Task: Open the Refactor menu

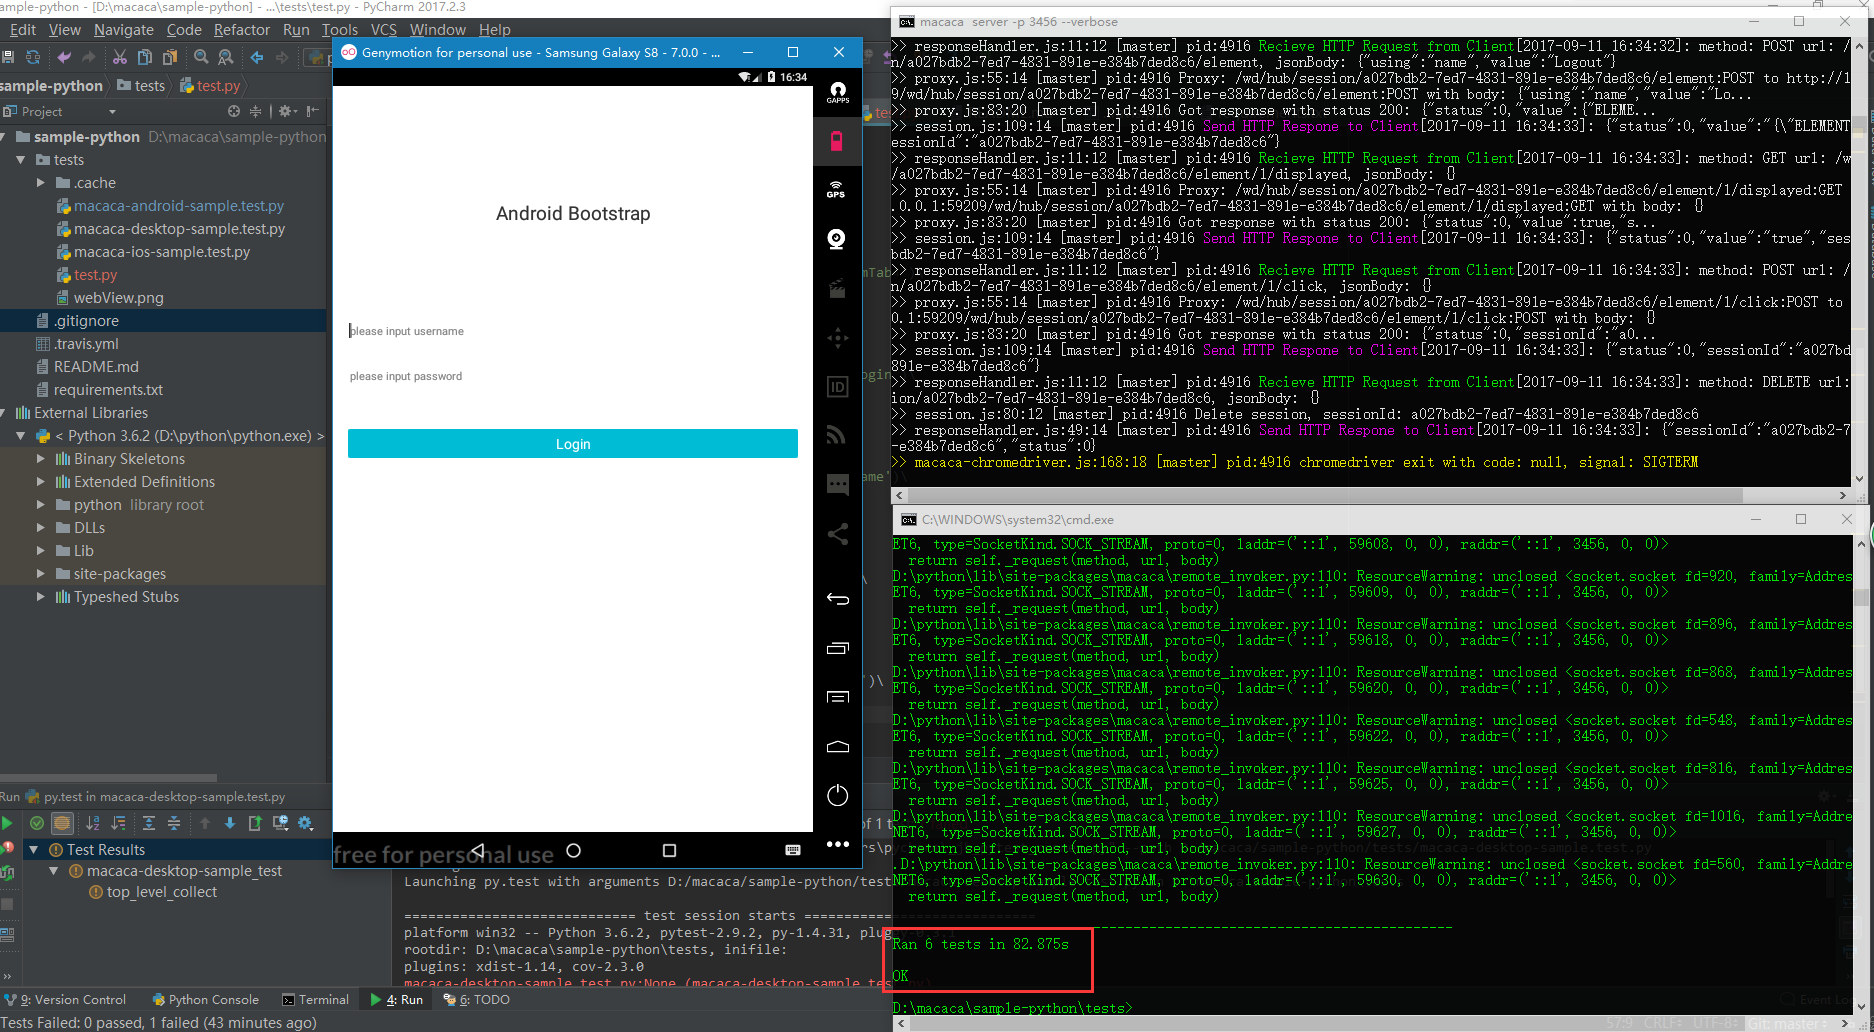Action: tap(241, 30)
